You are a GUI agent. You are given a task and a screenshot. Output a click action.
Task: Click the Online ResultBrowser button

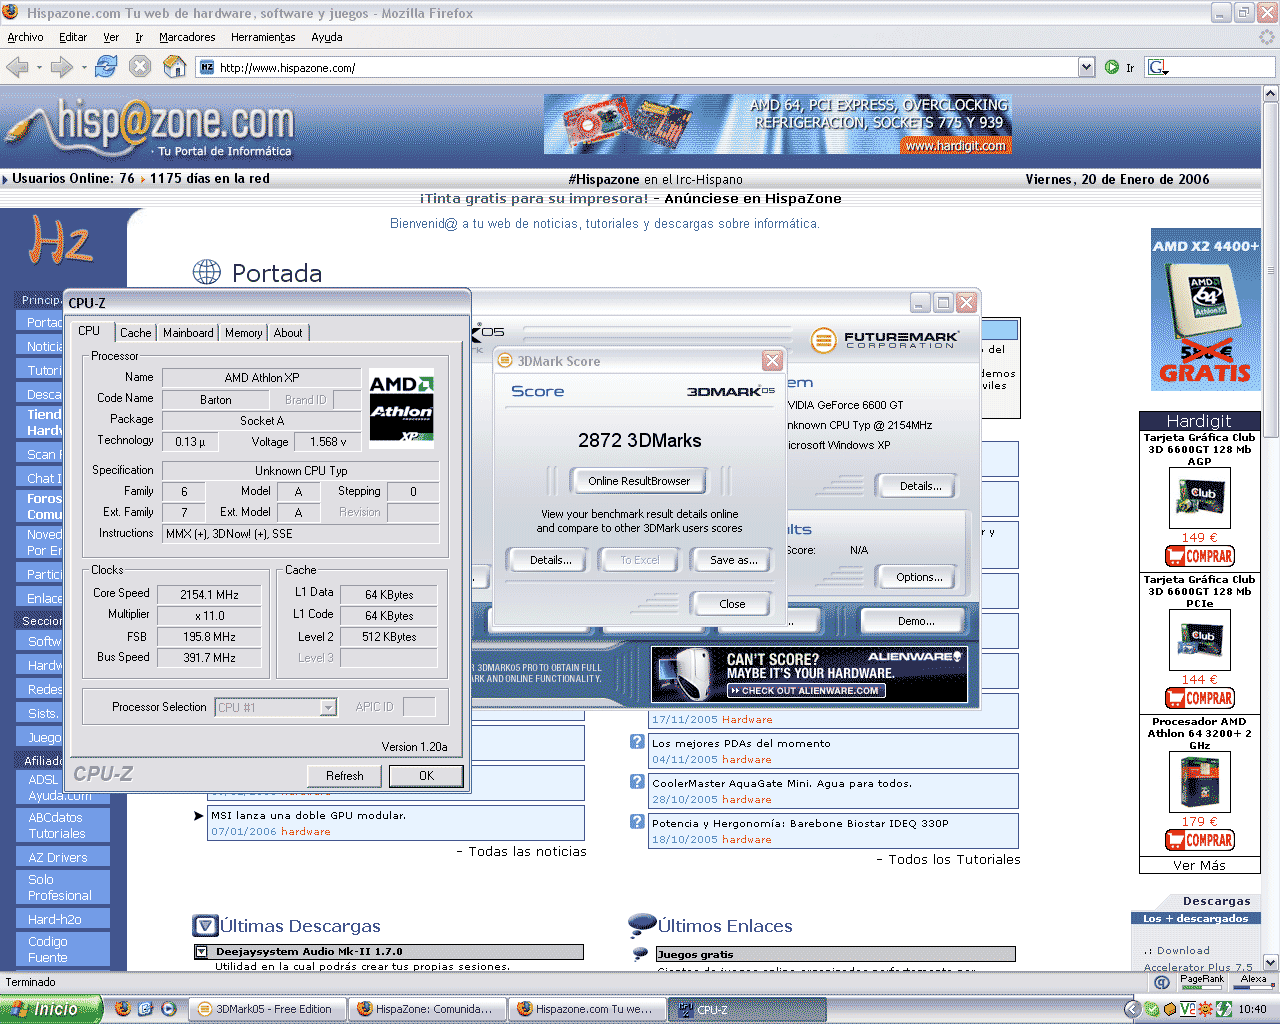tap(639, 481)
